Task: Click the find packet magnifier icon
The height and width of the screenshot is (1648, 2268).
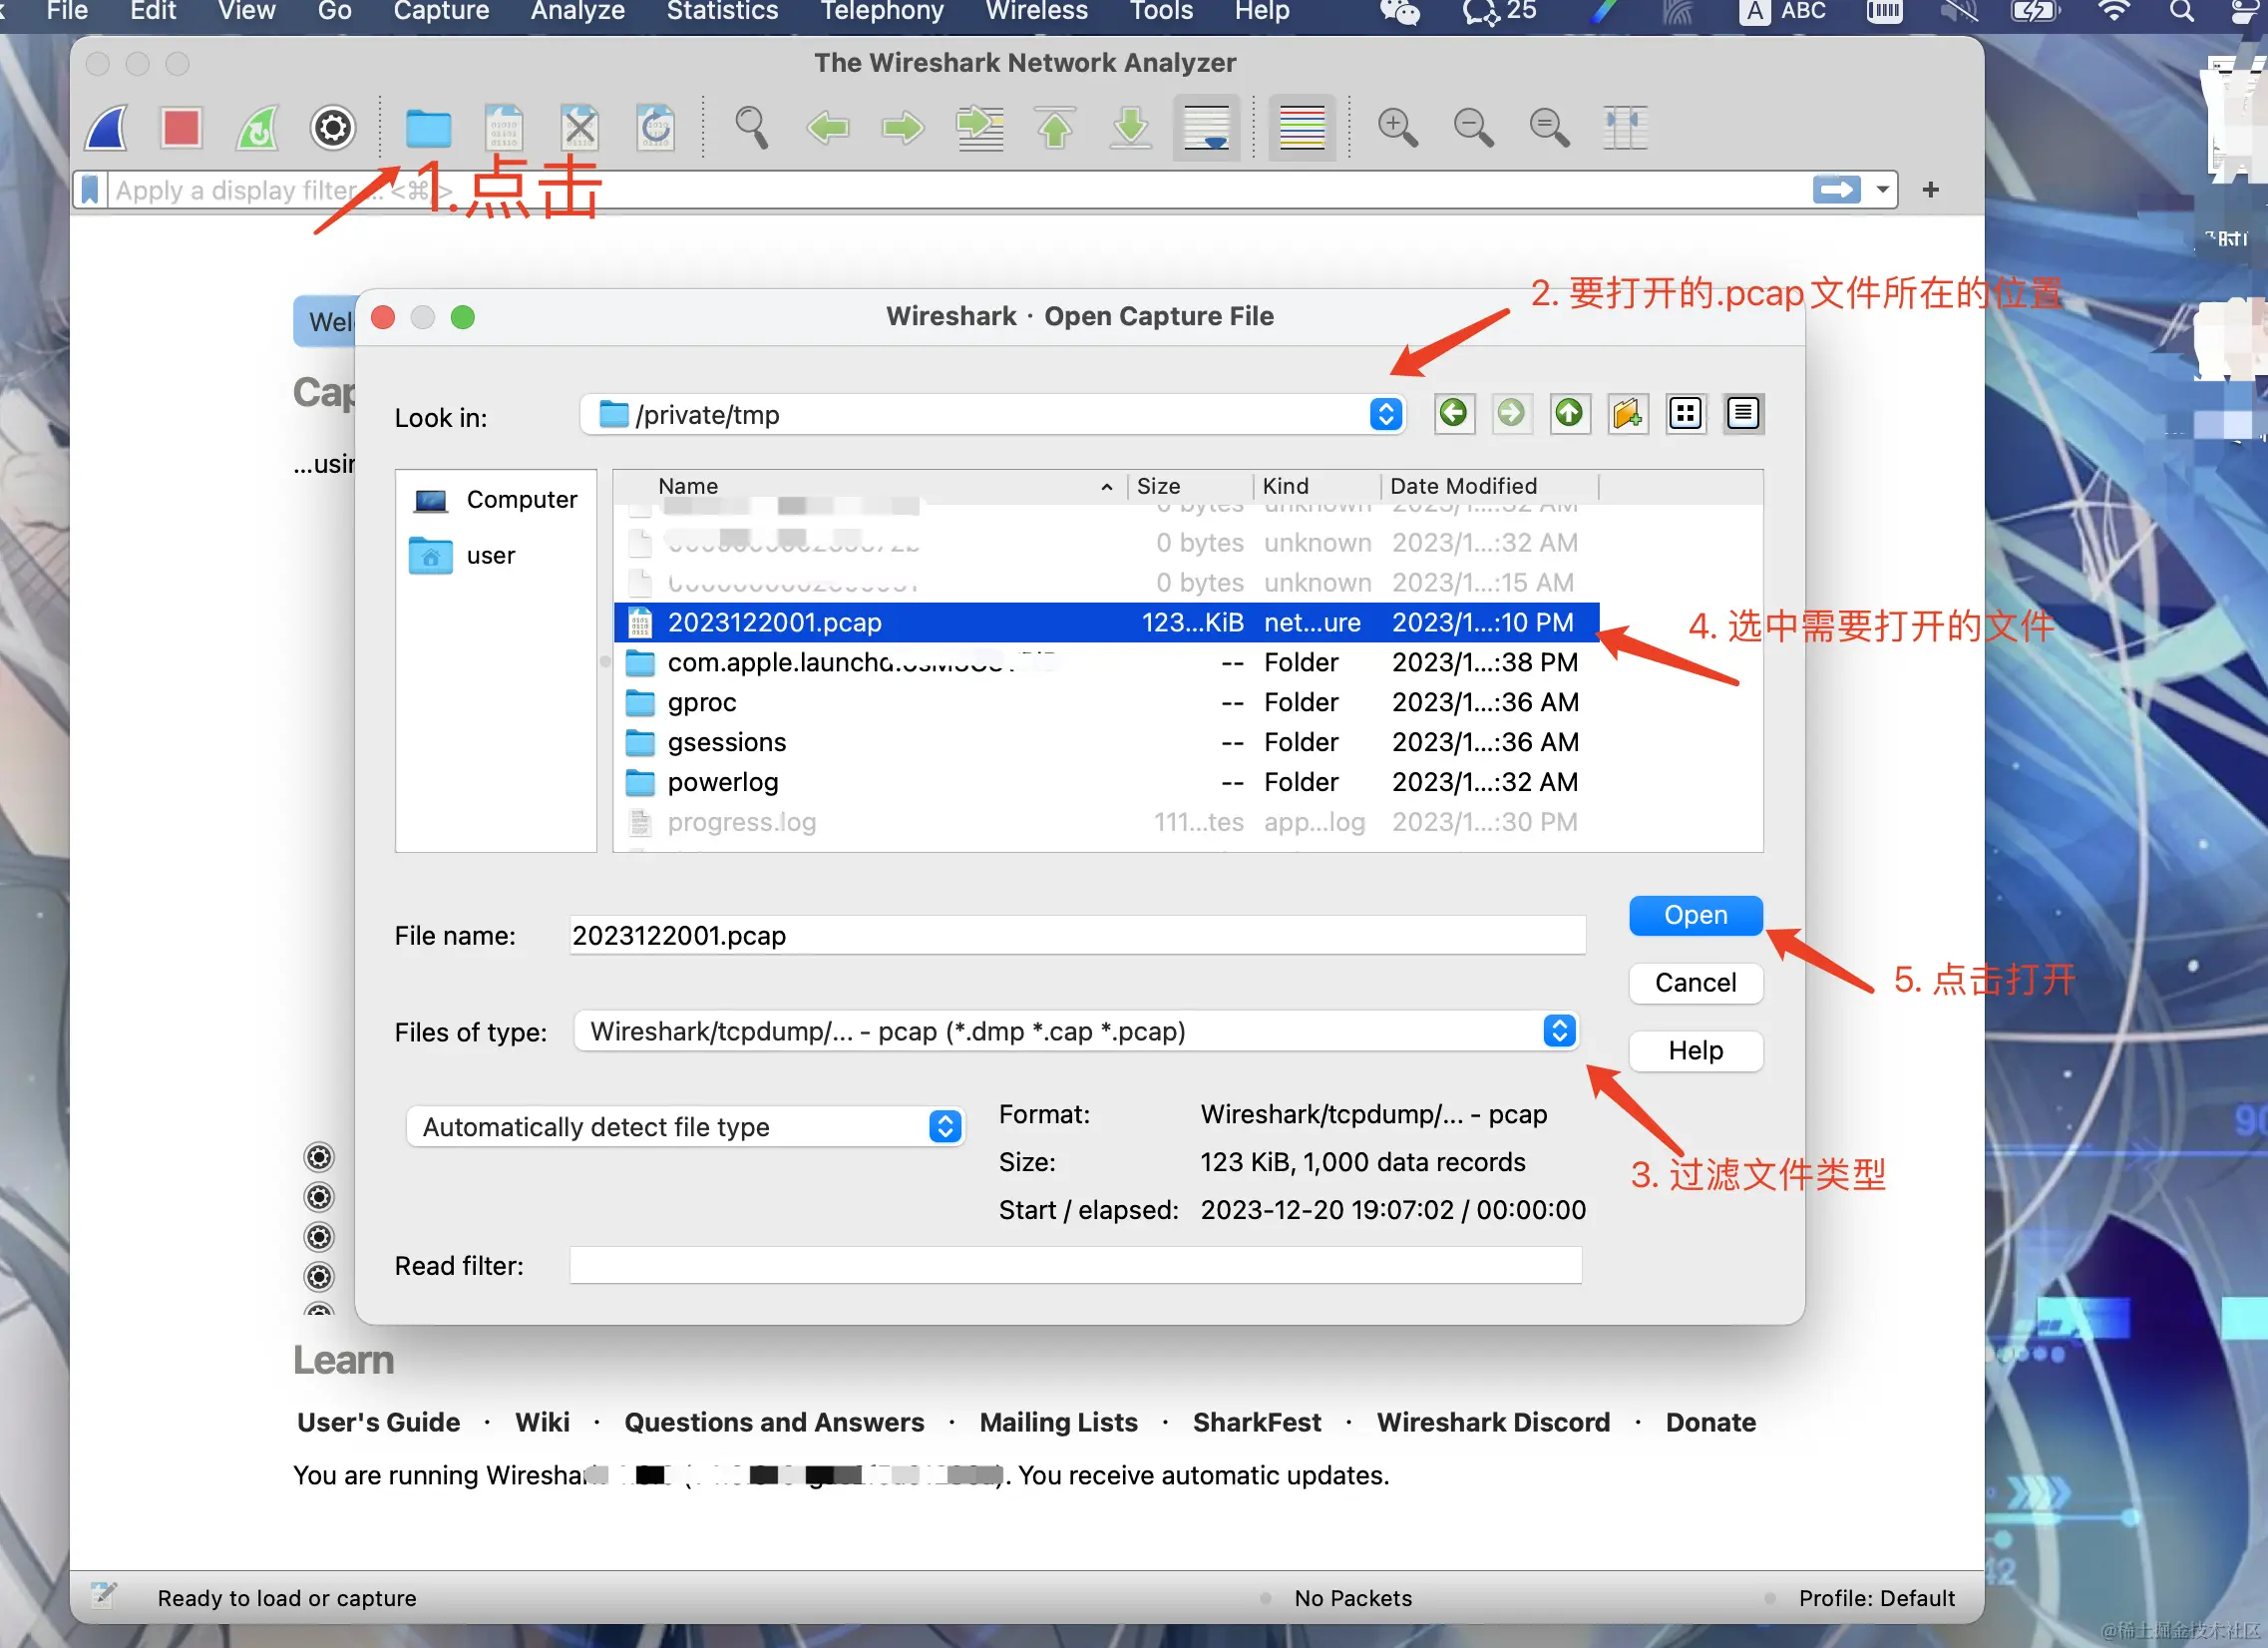Action: click(x=751, y=128)
